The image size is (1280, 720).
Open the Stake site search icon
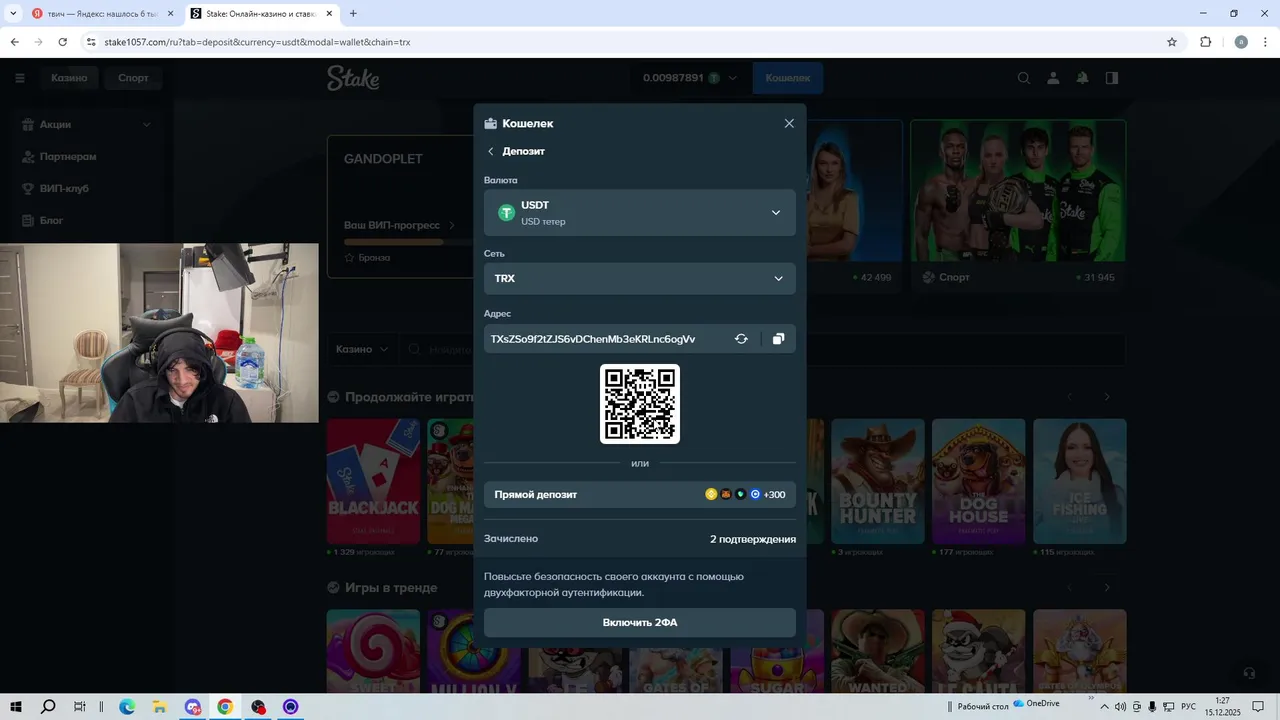tap(1023, 78)
